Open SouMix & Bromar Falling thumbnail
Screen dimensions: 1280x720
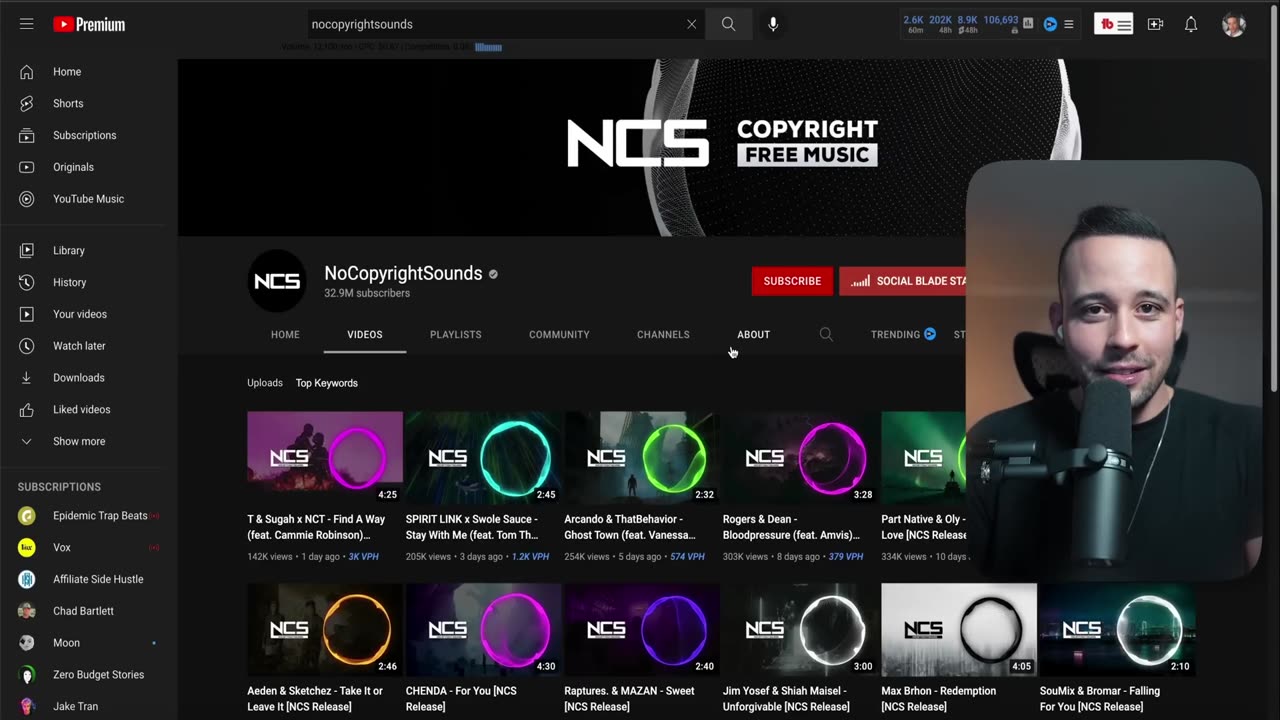tap(1117, 628)
